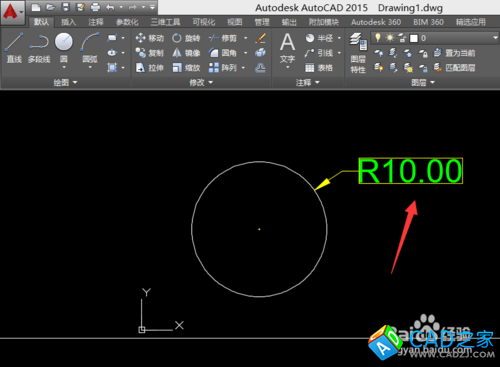This screenshot has width=500, height=367.
Task: Select the Polyline (多段线) tool
Action: coord(39,48)
